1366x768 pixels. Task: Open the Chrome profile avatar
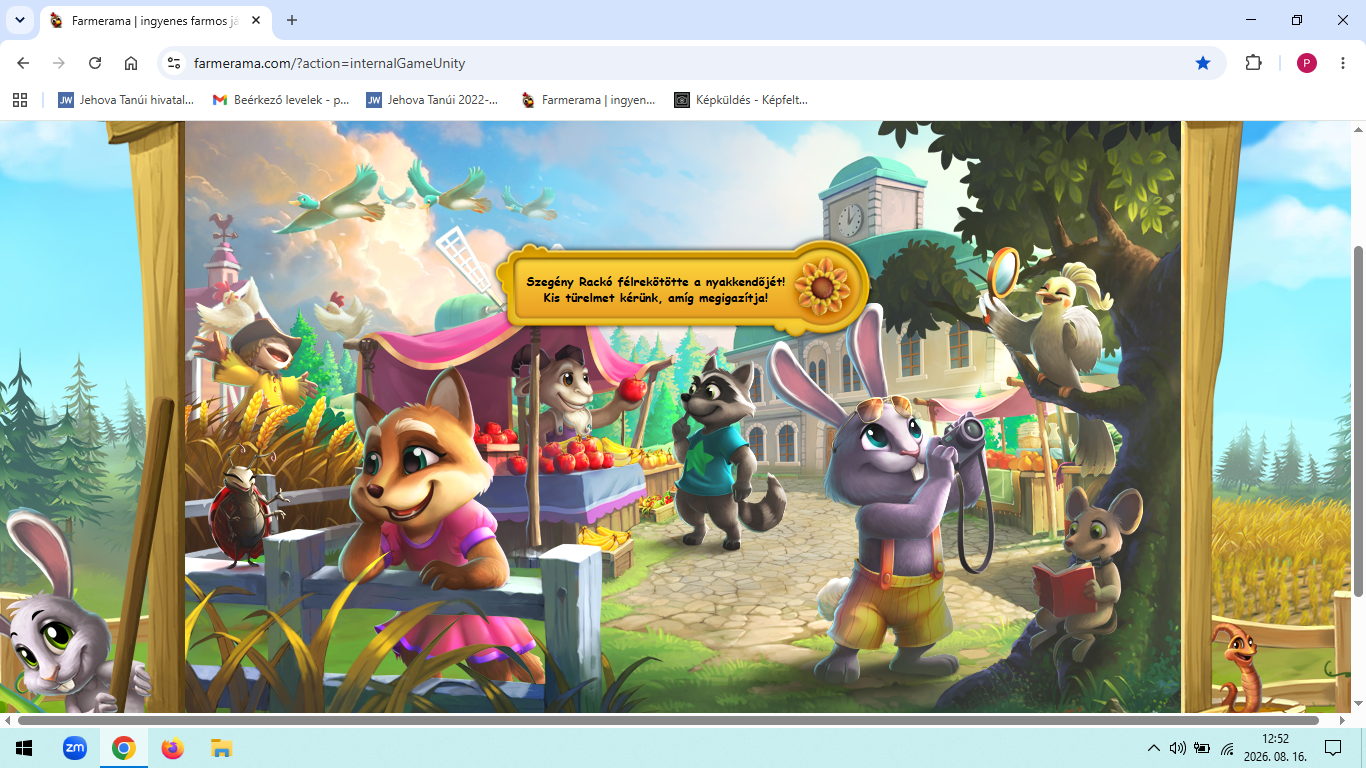coord(1307,63)
